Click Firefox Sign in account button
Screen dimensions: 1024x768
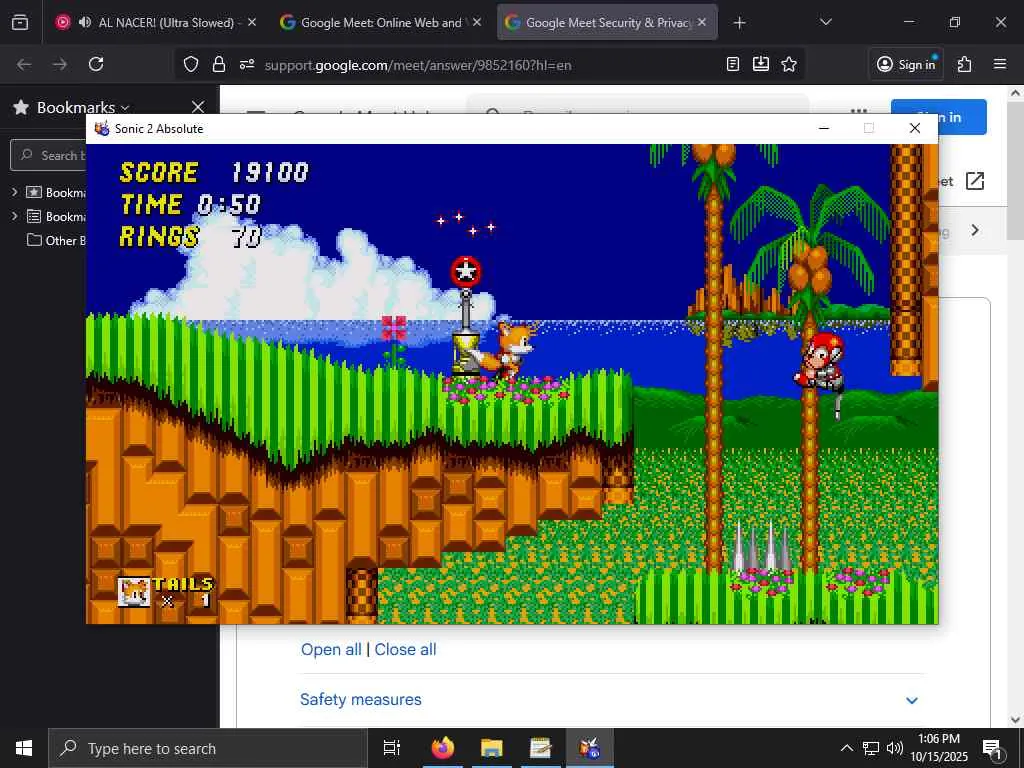click(x=906, y=64)
